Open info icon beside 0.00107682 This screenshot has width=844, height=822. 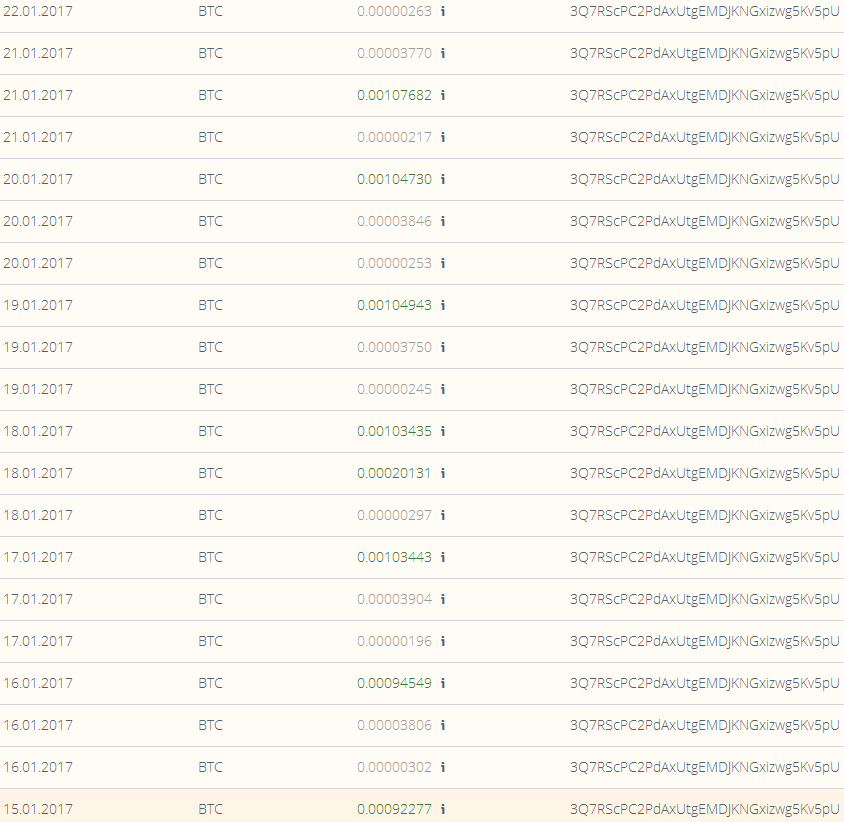[443, 95]
